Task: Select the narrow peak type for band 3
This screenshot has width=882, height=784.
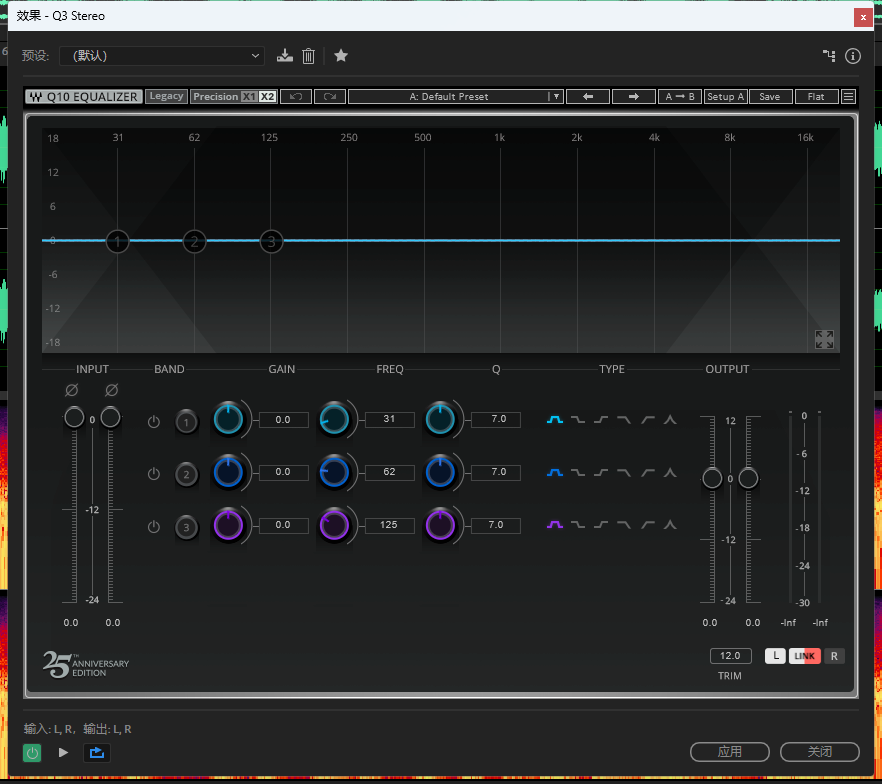Action: [670, 525]
